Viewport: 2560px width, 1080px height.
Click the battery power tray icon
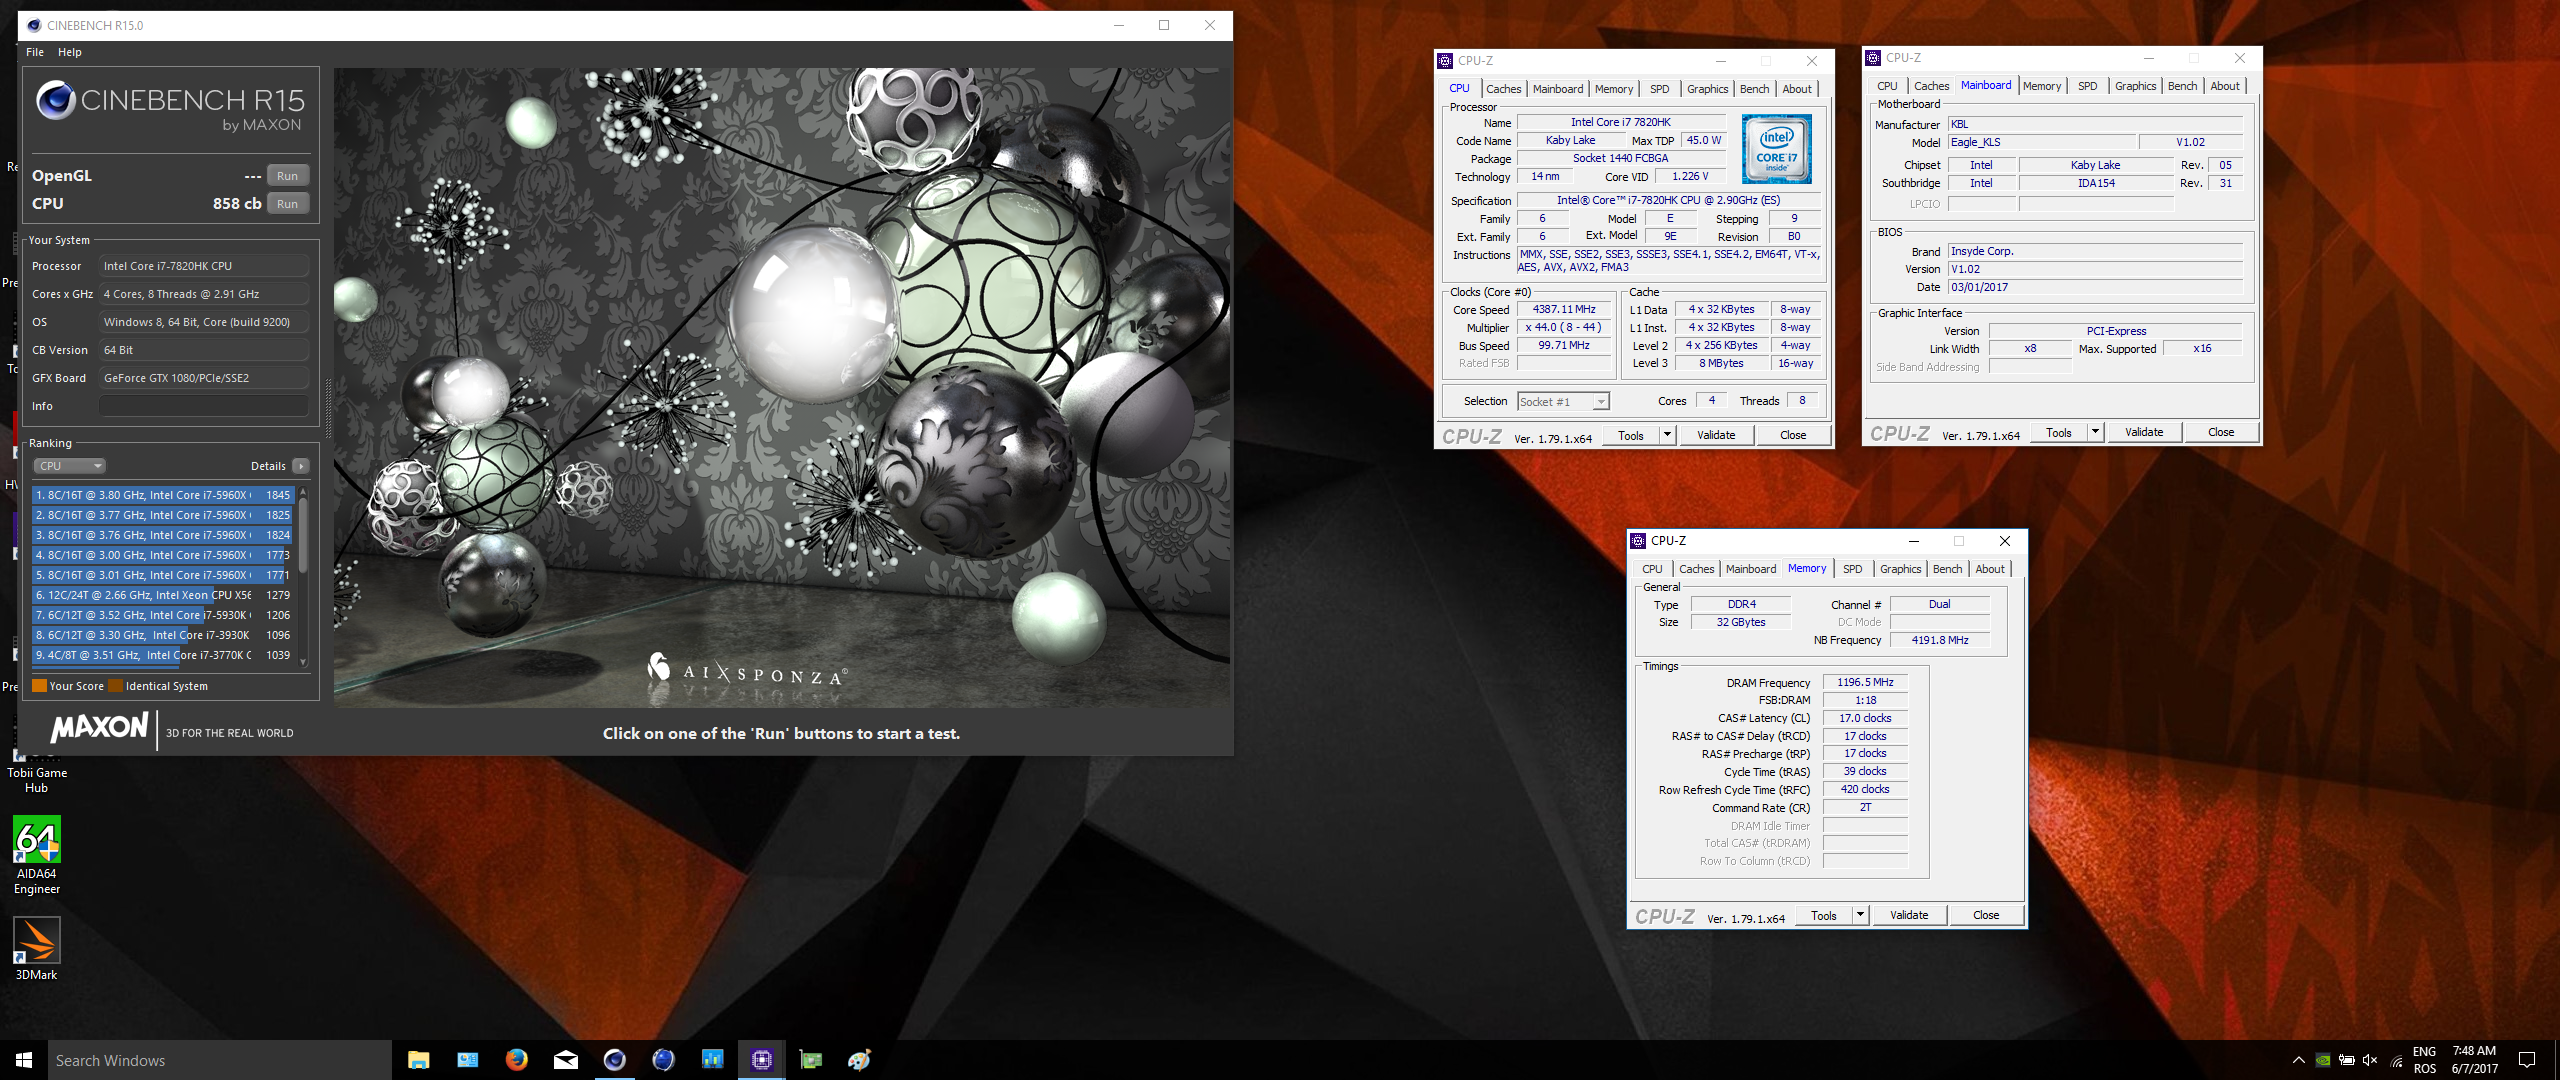click(2346, 1060)
